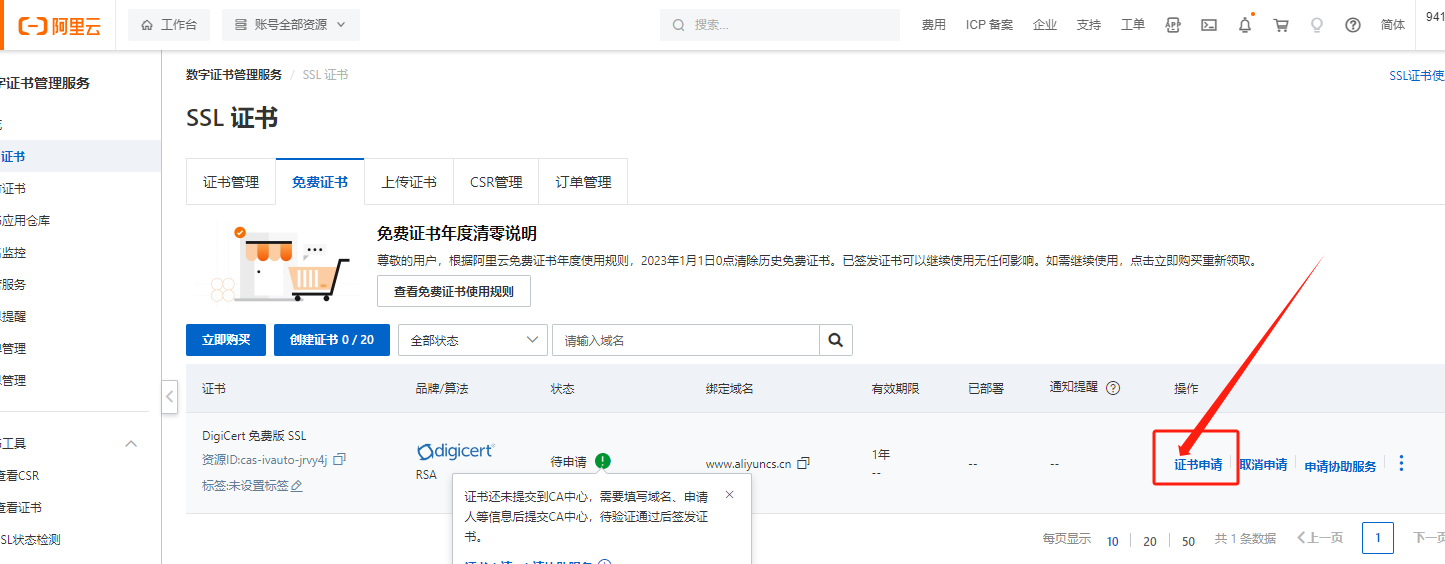Open the shopping cart icon
The width and height of the screenshot is (1445, 564).
pos(1281,25)
